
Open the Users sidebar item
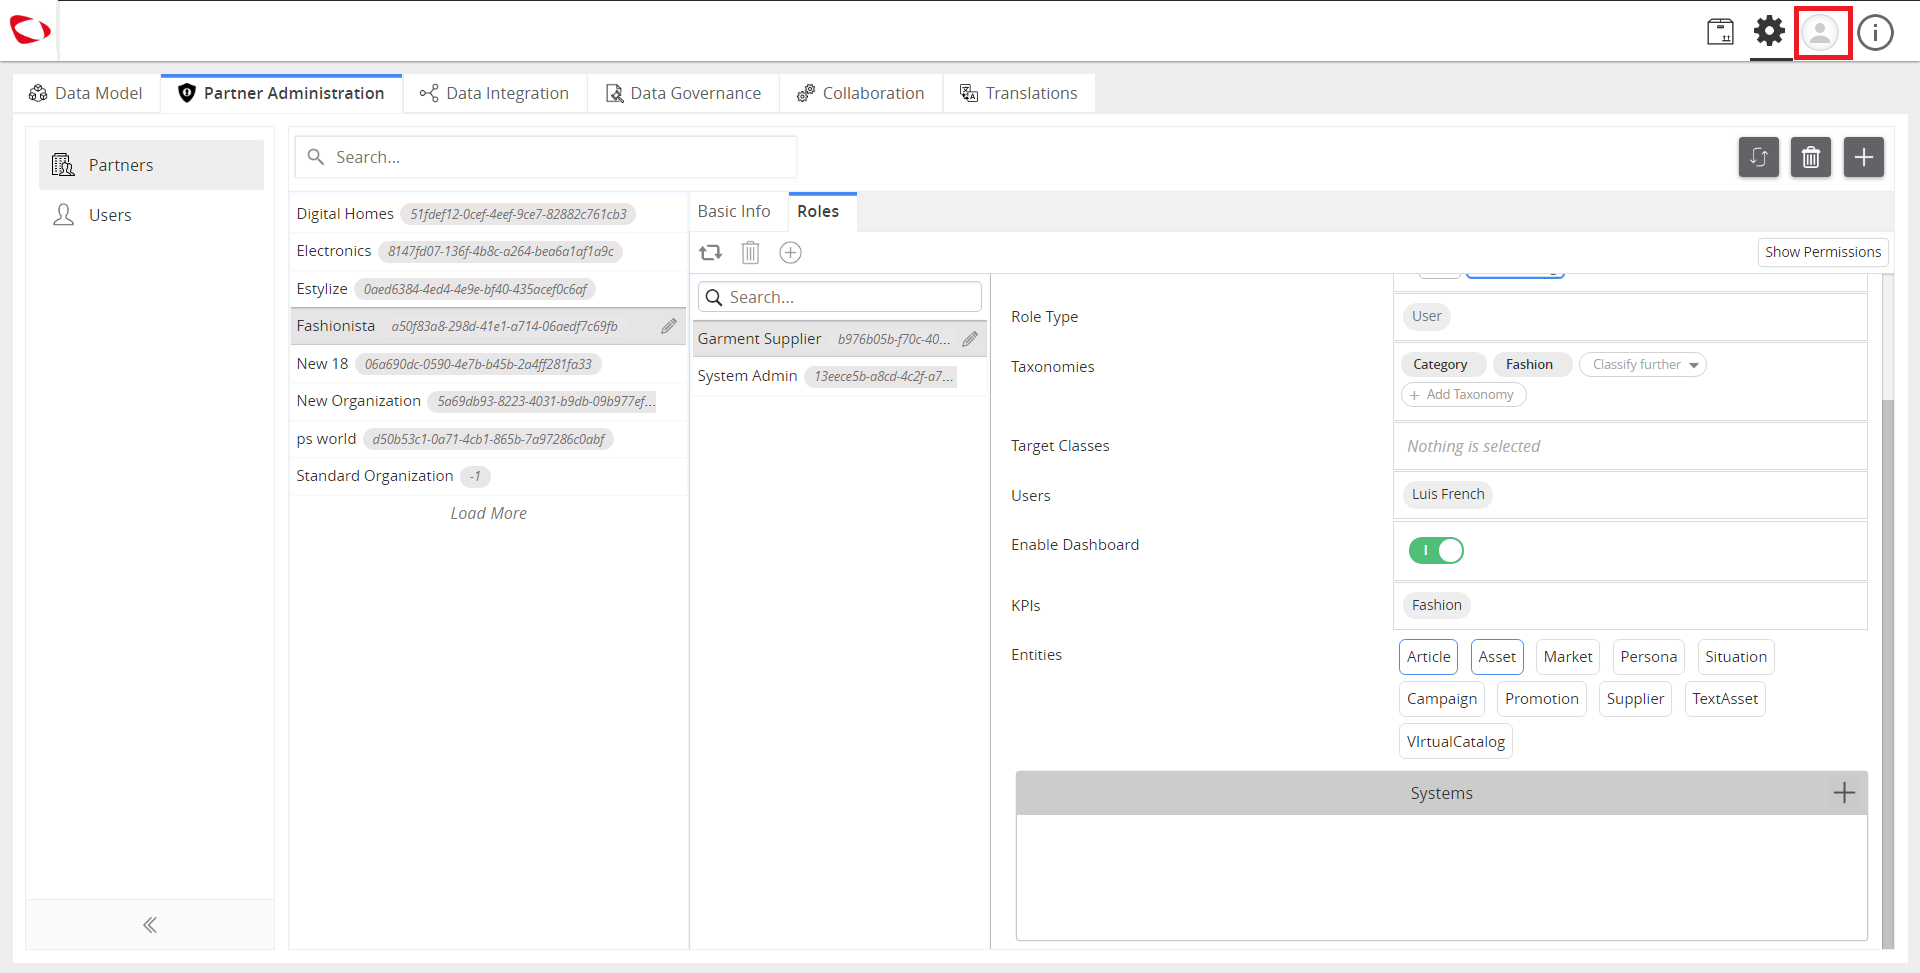point(151,215)
